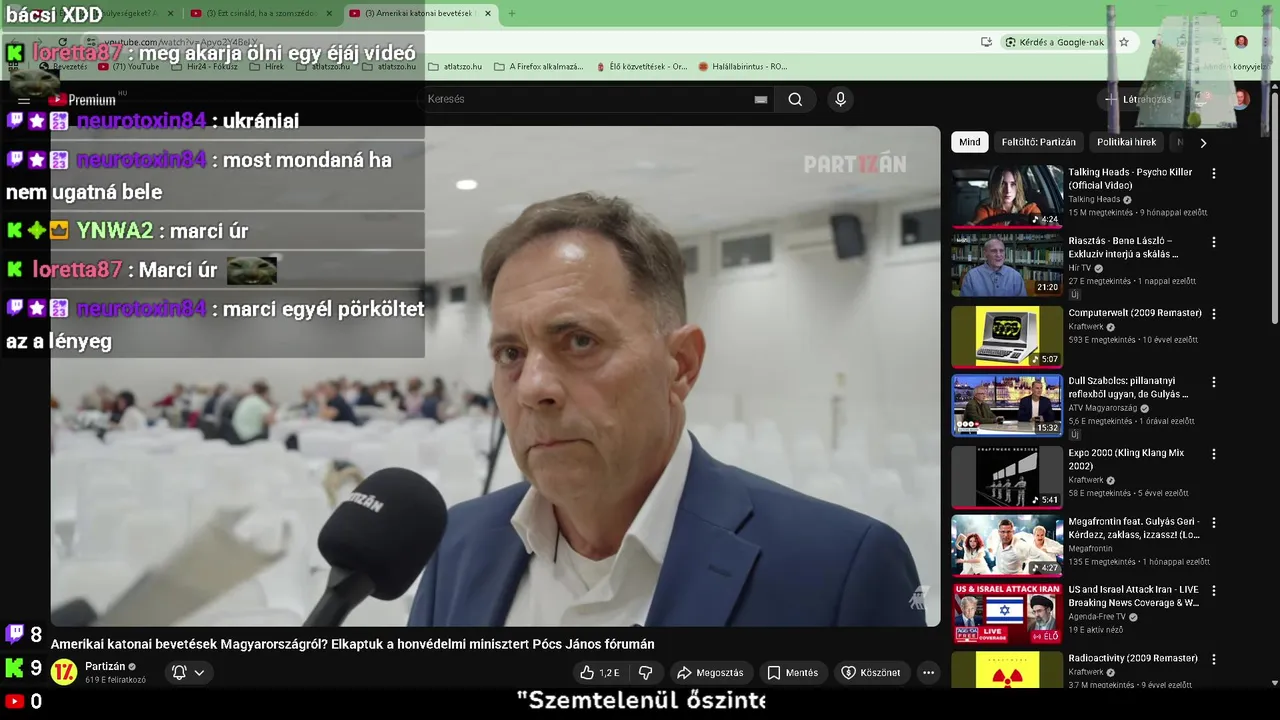The width and height of the screenshot is (1280, 720).
Task: Close the Amerikai katonai bevetések tab
Action: (x=488, y=13)
